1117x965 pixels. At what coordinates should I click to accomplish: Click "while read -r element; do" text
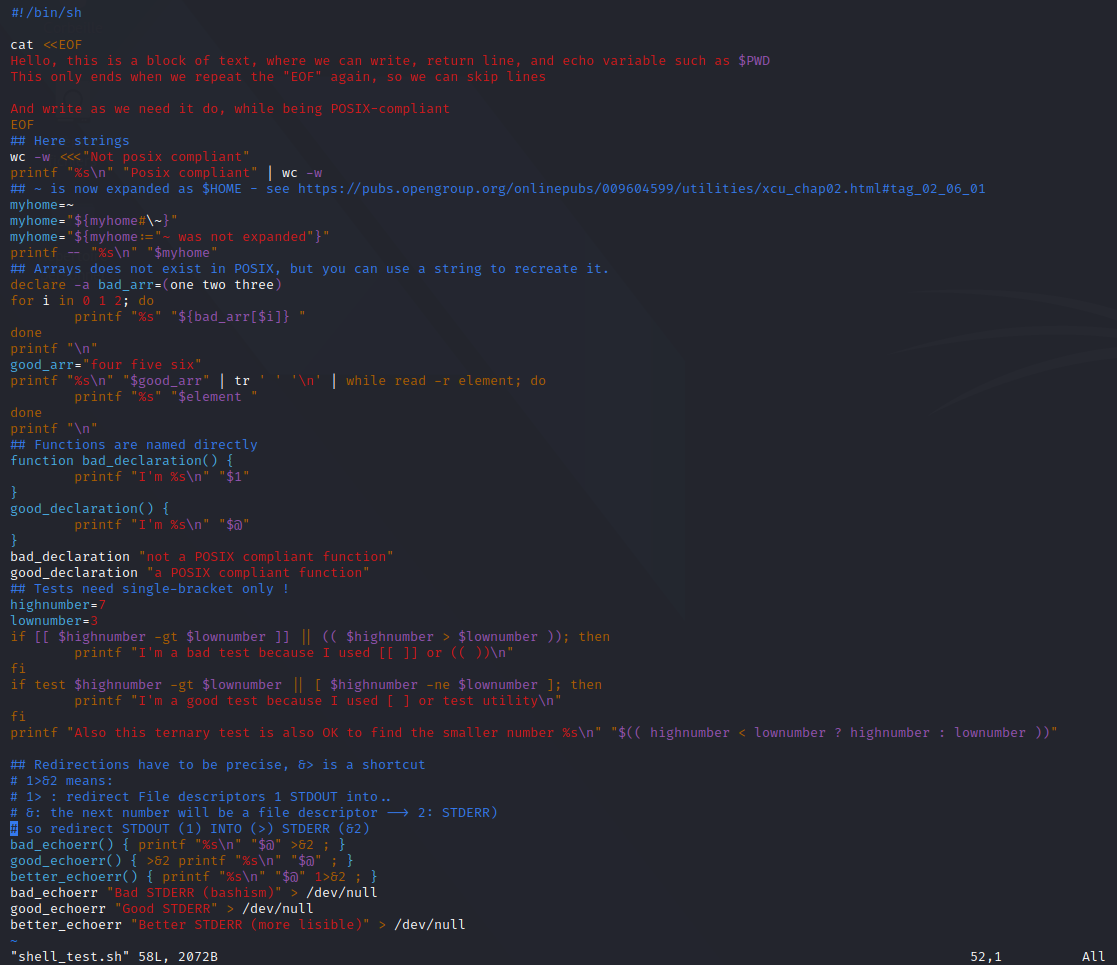pyautogui.click(x=446, y=381)
